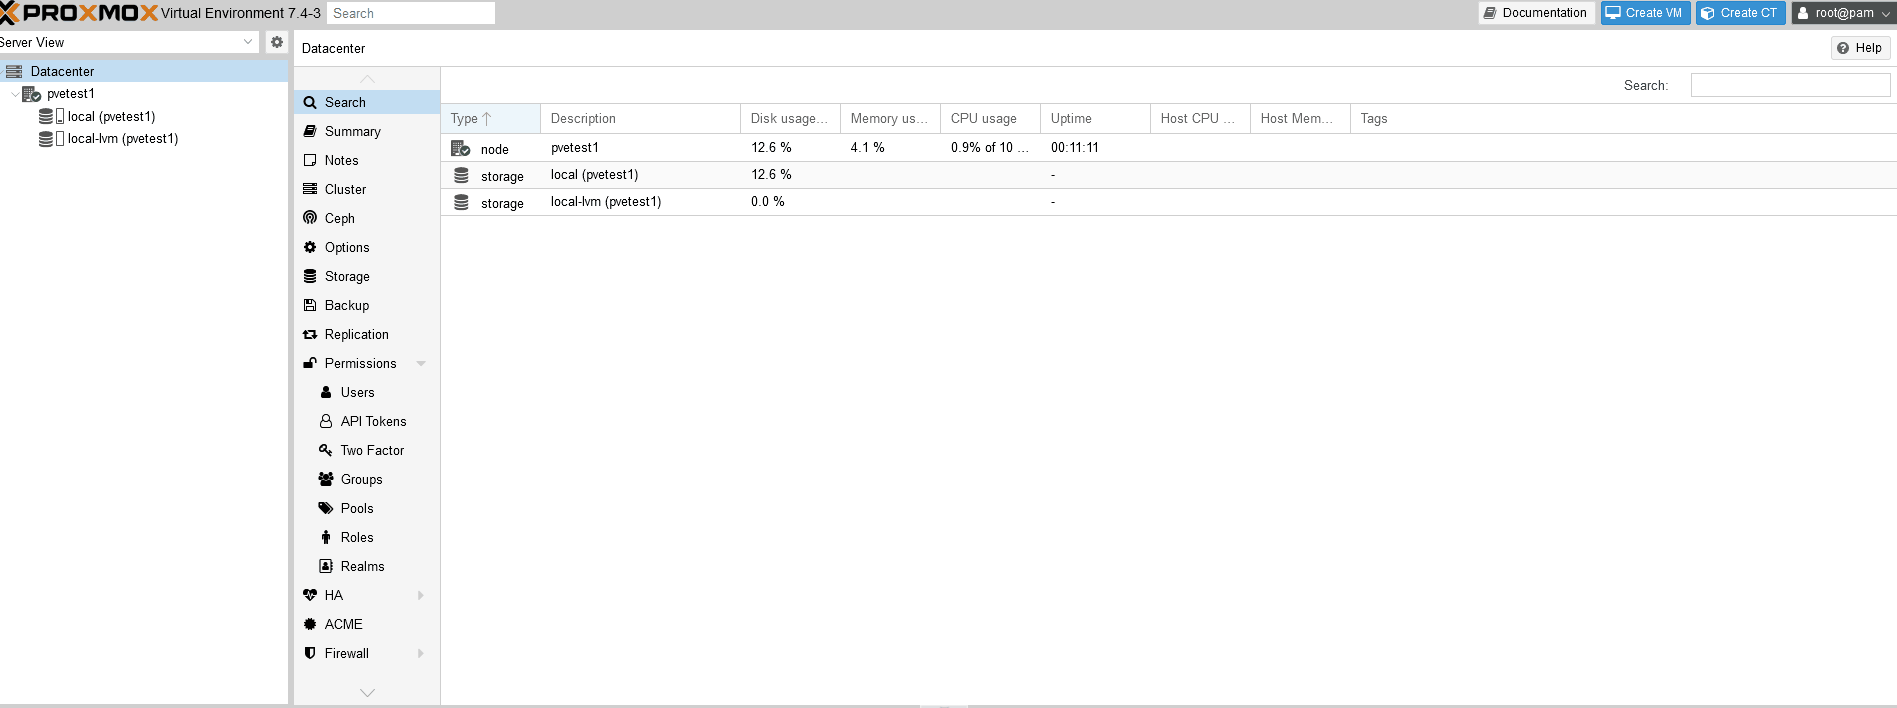
Task: Click node icon in pvetest1 table row
Action: pyautogui.click(x=461, y=148)
